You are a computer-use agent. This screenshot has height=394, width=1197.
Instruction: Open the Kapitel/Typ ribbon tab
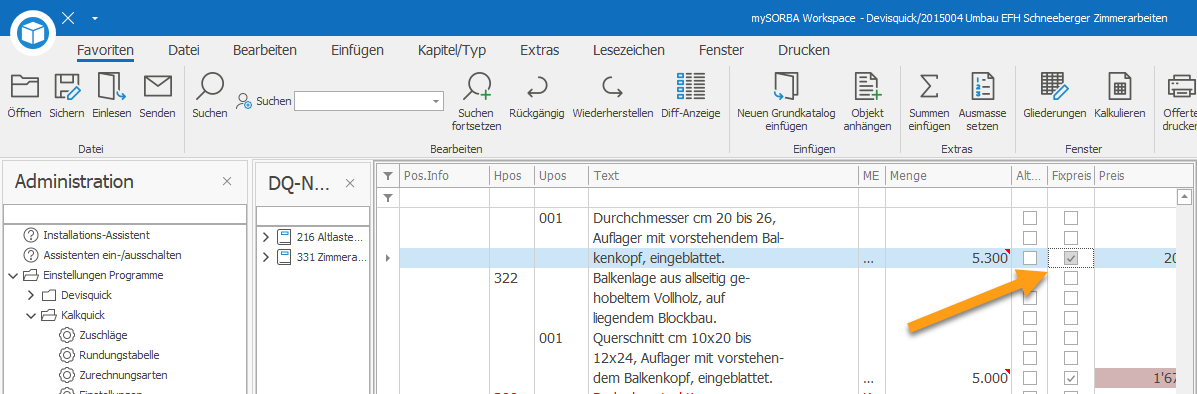click(452, 50)
